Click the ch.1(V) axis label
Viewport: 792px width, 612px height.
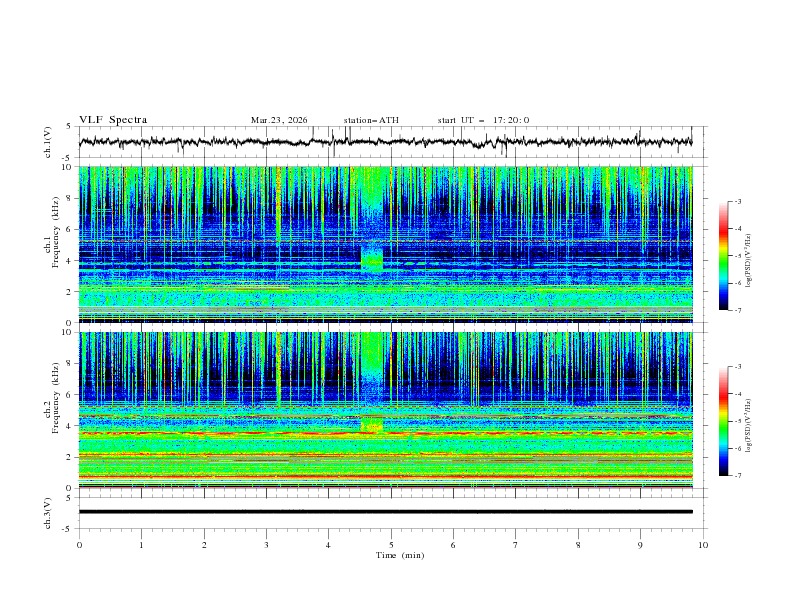coord(47,142)
